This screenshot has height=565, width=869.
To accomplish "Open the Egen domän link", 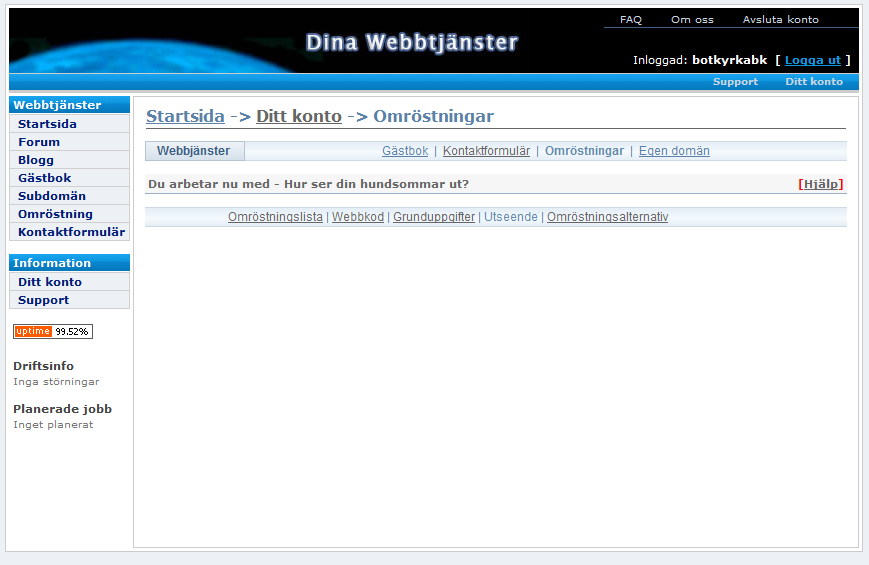I will click(x=674, y=151).
